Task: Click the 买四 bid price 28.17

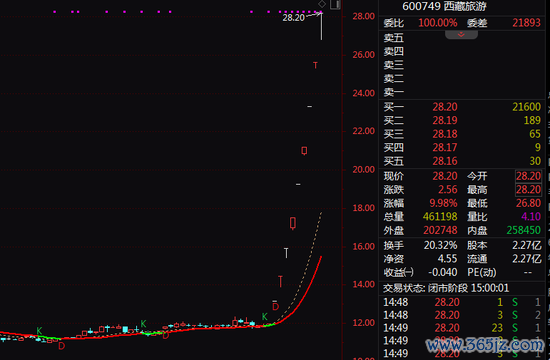Action: coord(445,147)
